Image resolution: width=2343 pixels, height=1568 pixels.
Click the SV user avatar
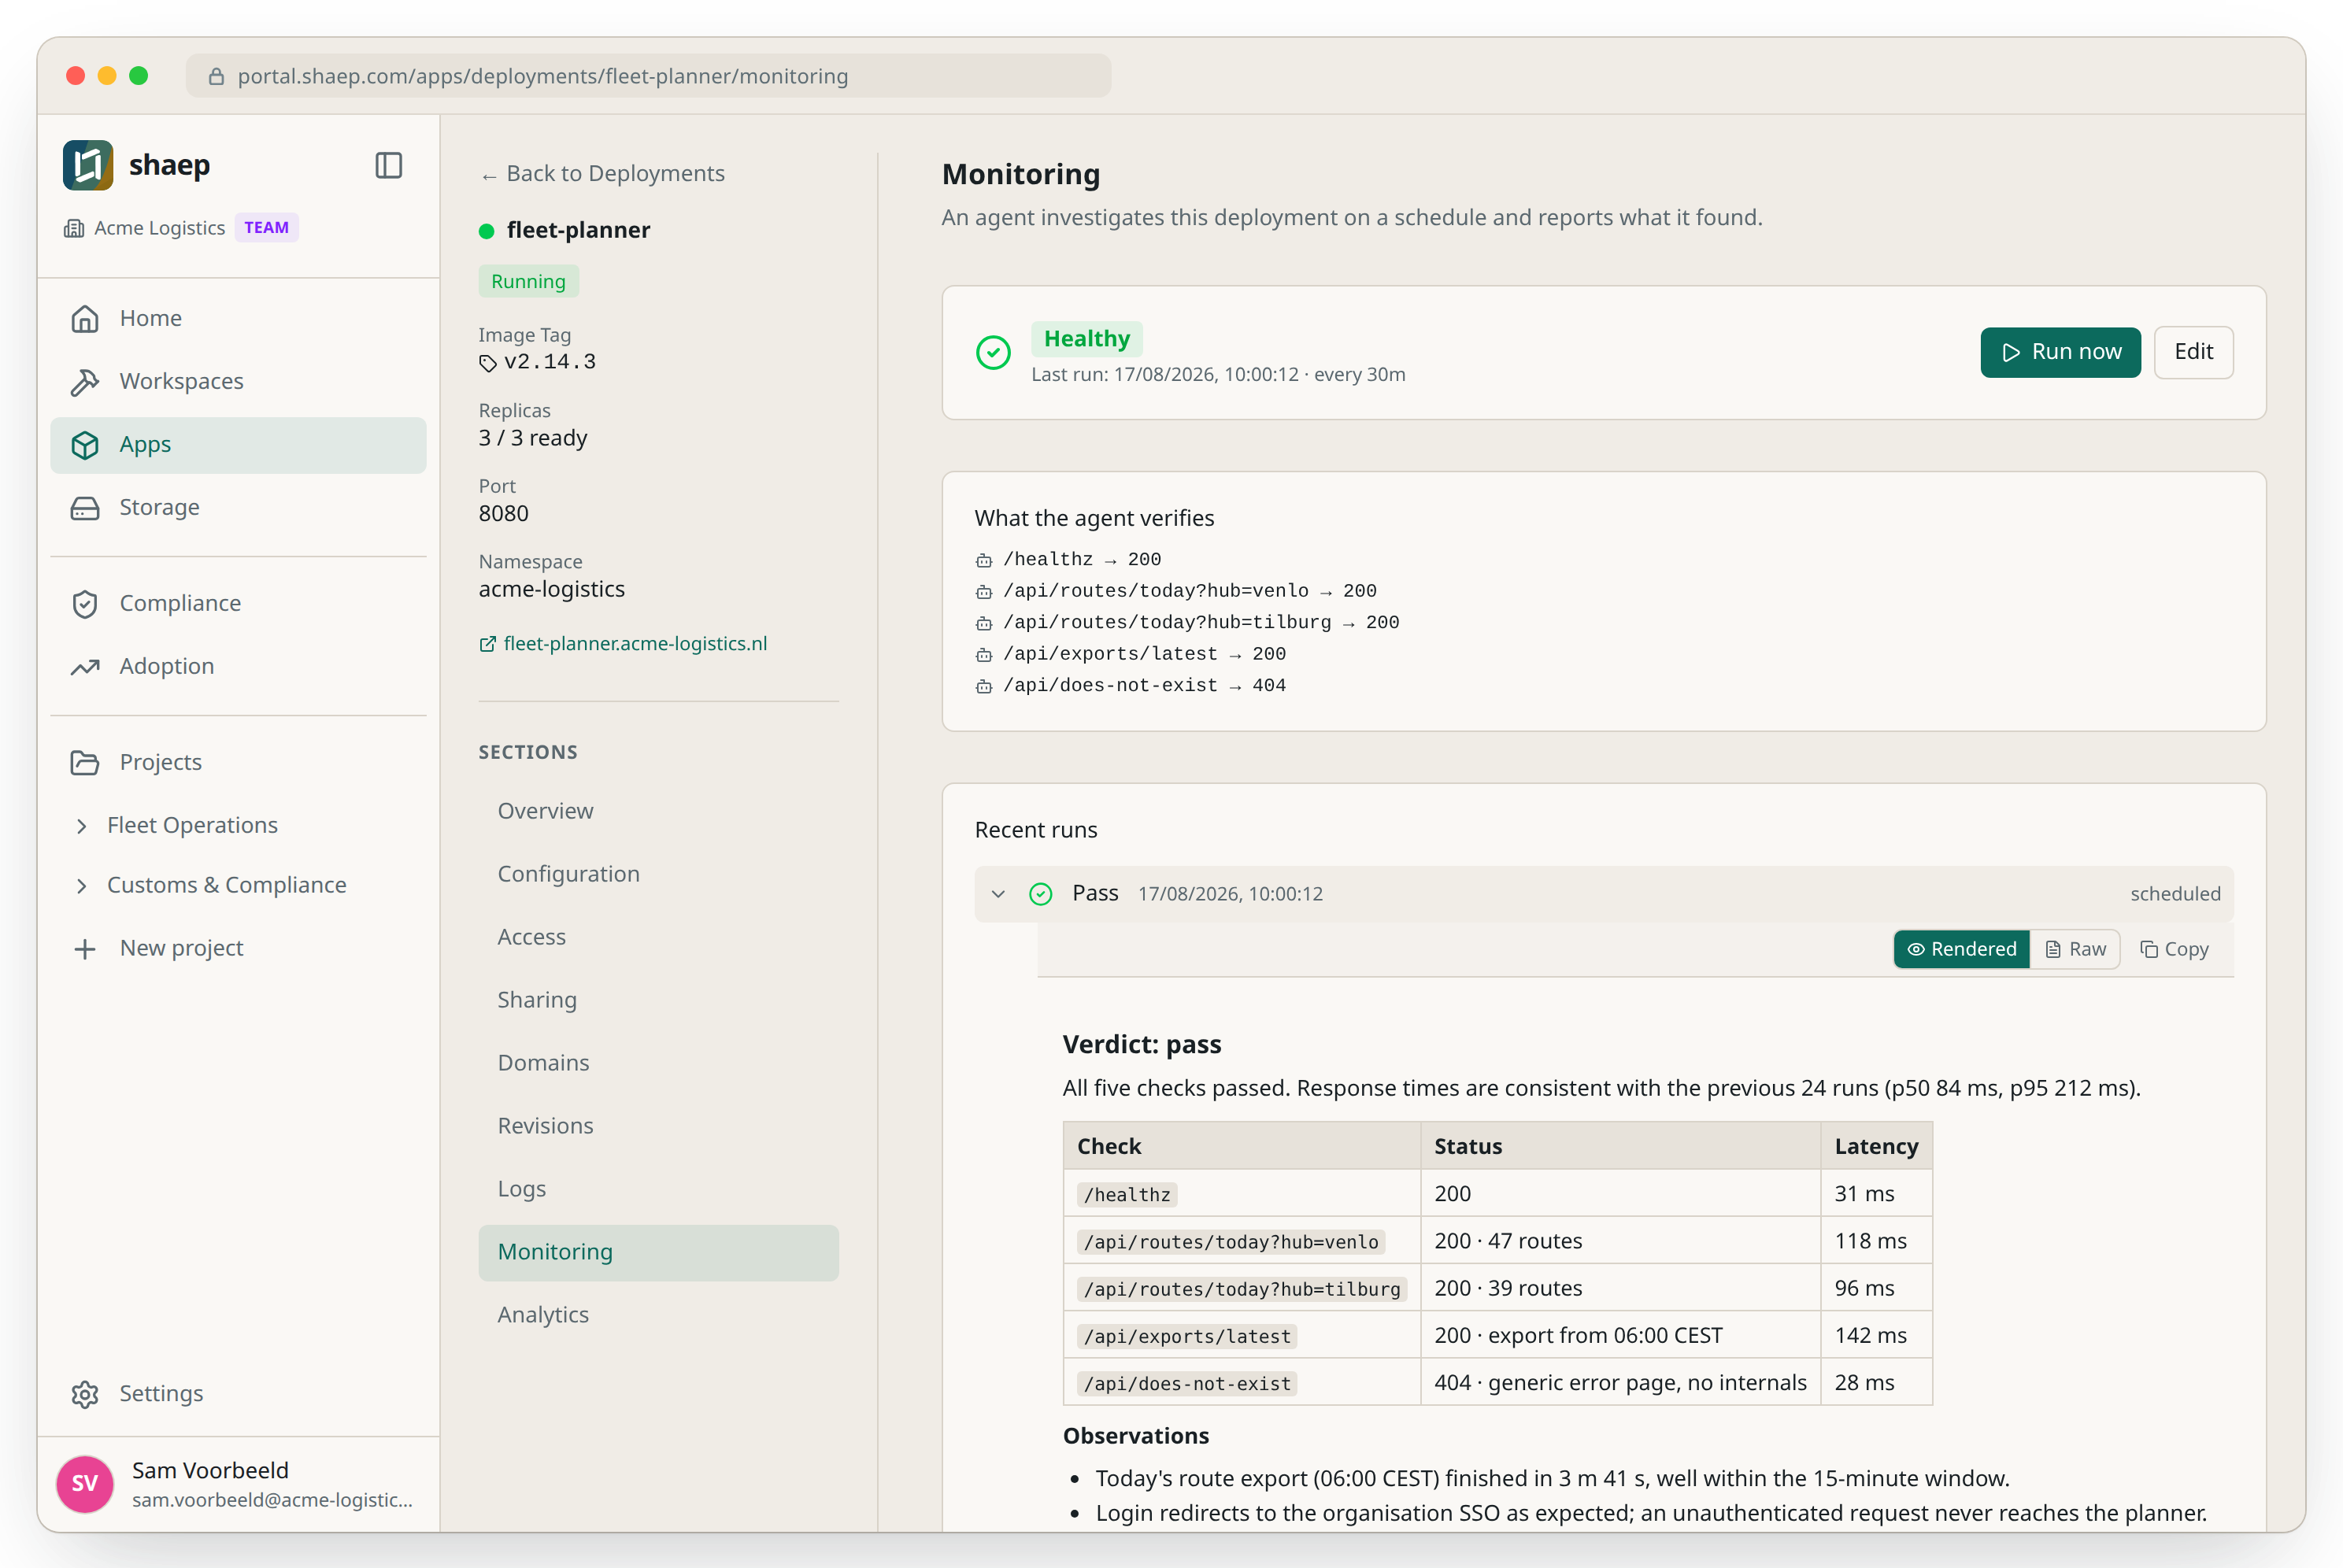click(85, 1483)
